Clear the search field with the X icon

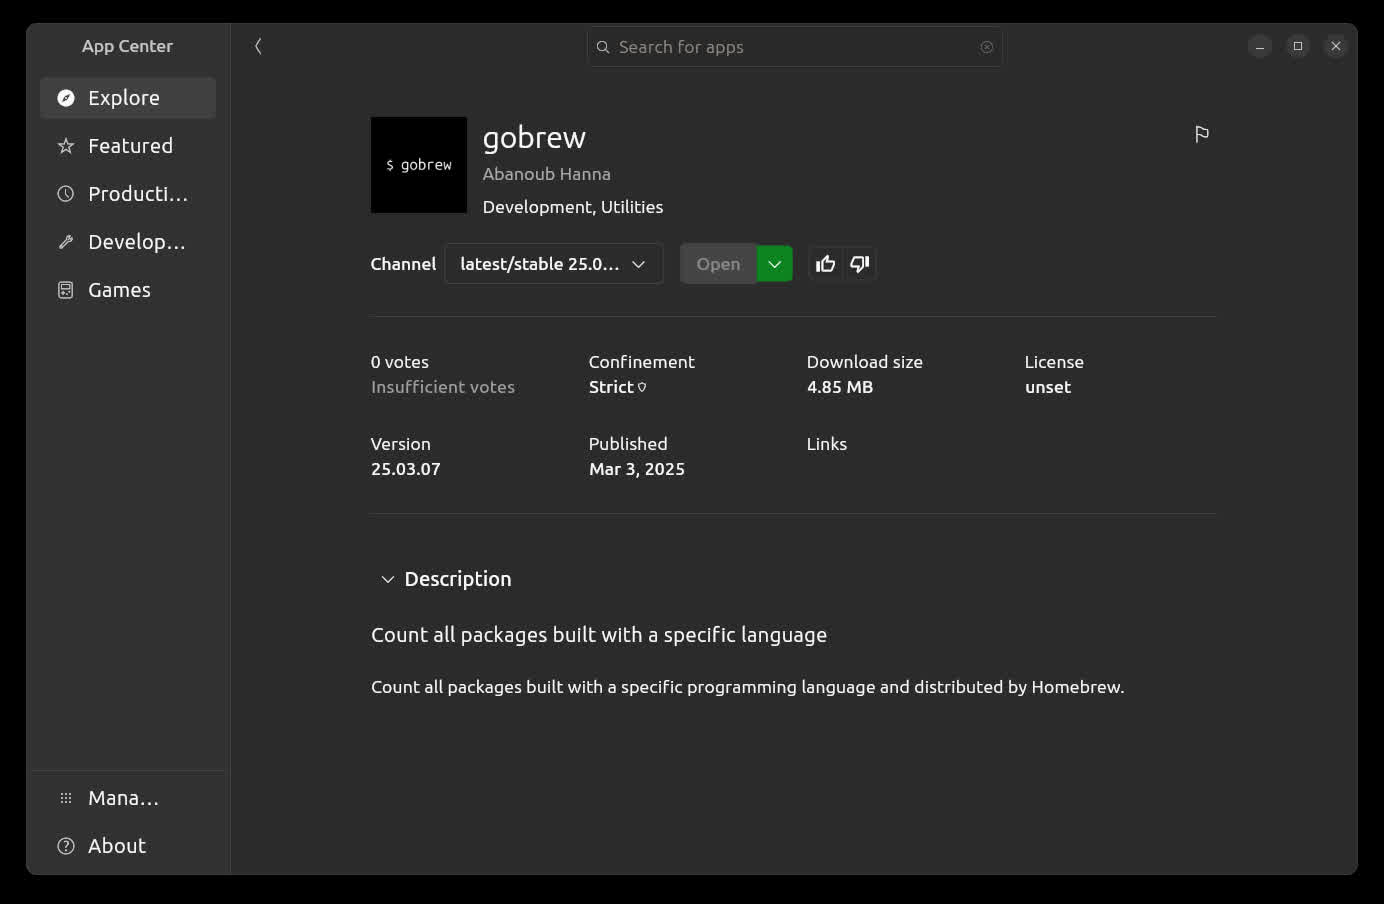click(x=986, y=47)
